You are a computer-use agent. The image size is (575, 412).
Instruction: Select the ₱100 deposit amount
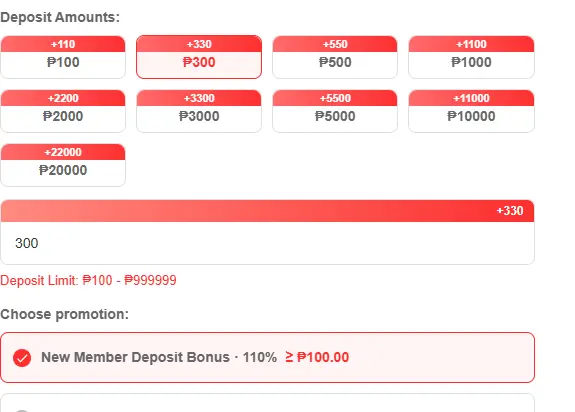pos(63,57)
